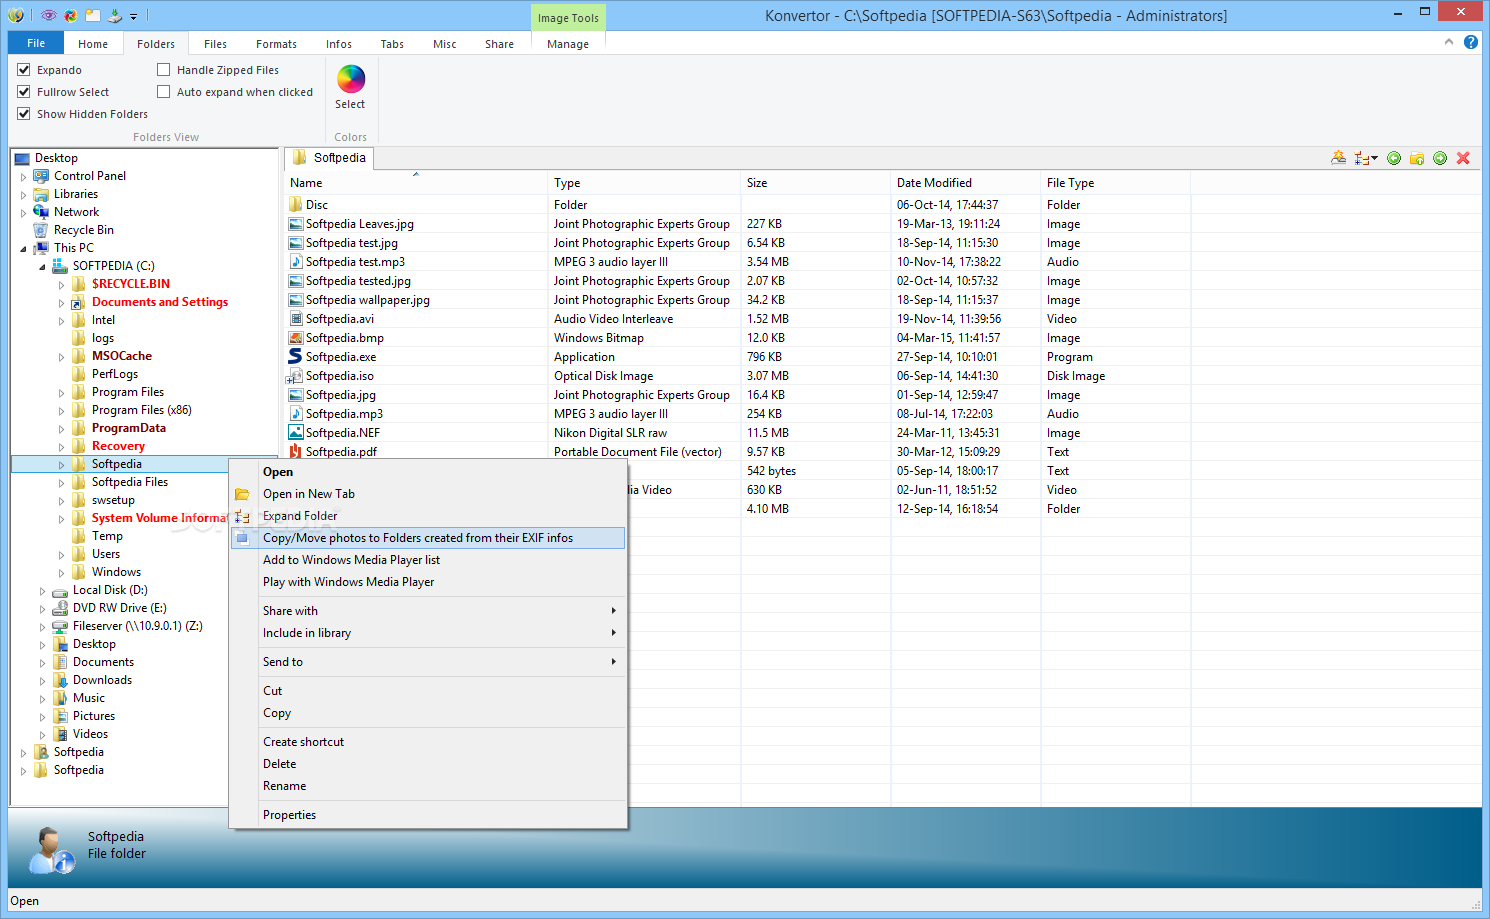1490x919 pixels.
Task: Expand the Windows folder node
Action: (x=61, y=573)
